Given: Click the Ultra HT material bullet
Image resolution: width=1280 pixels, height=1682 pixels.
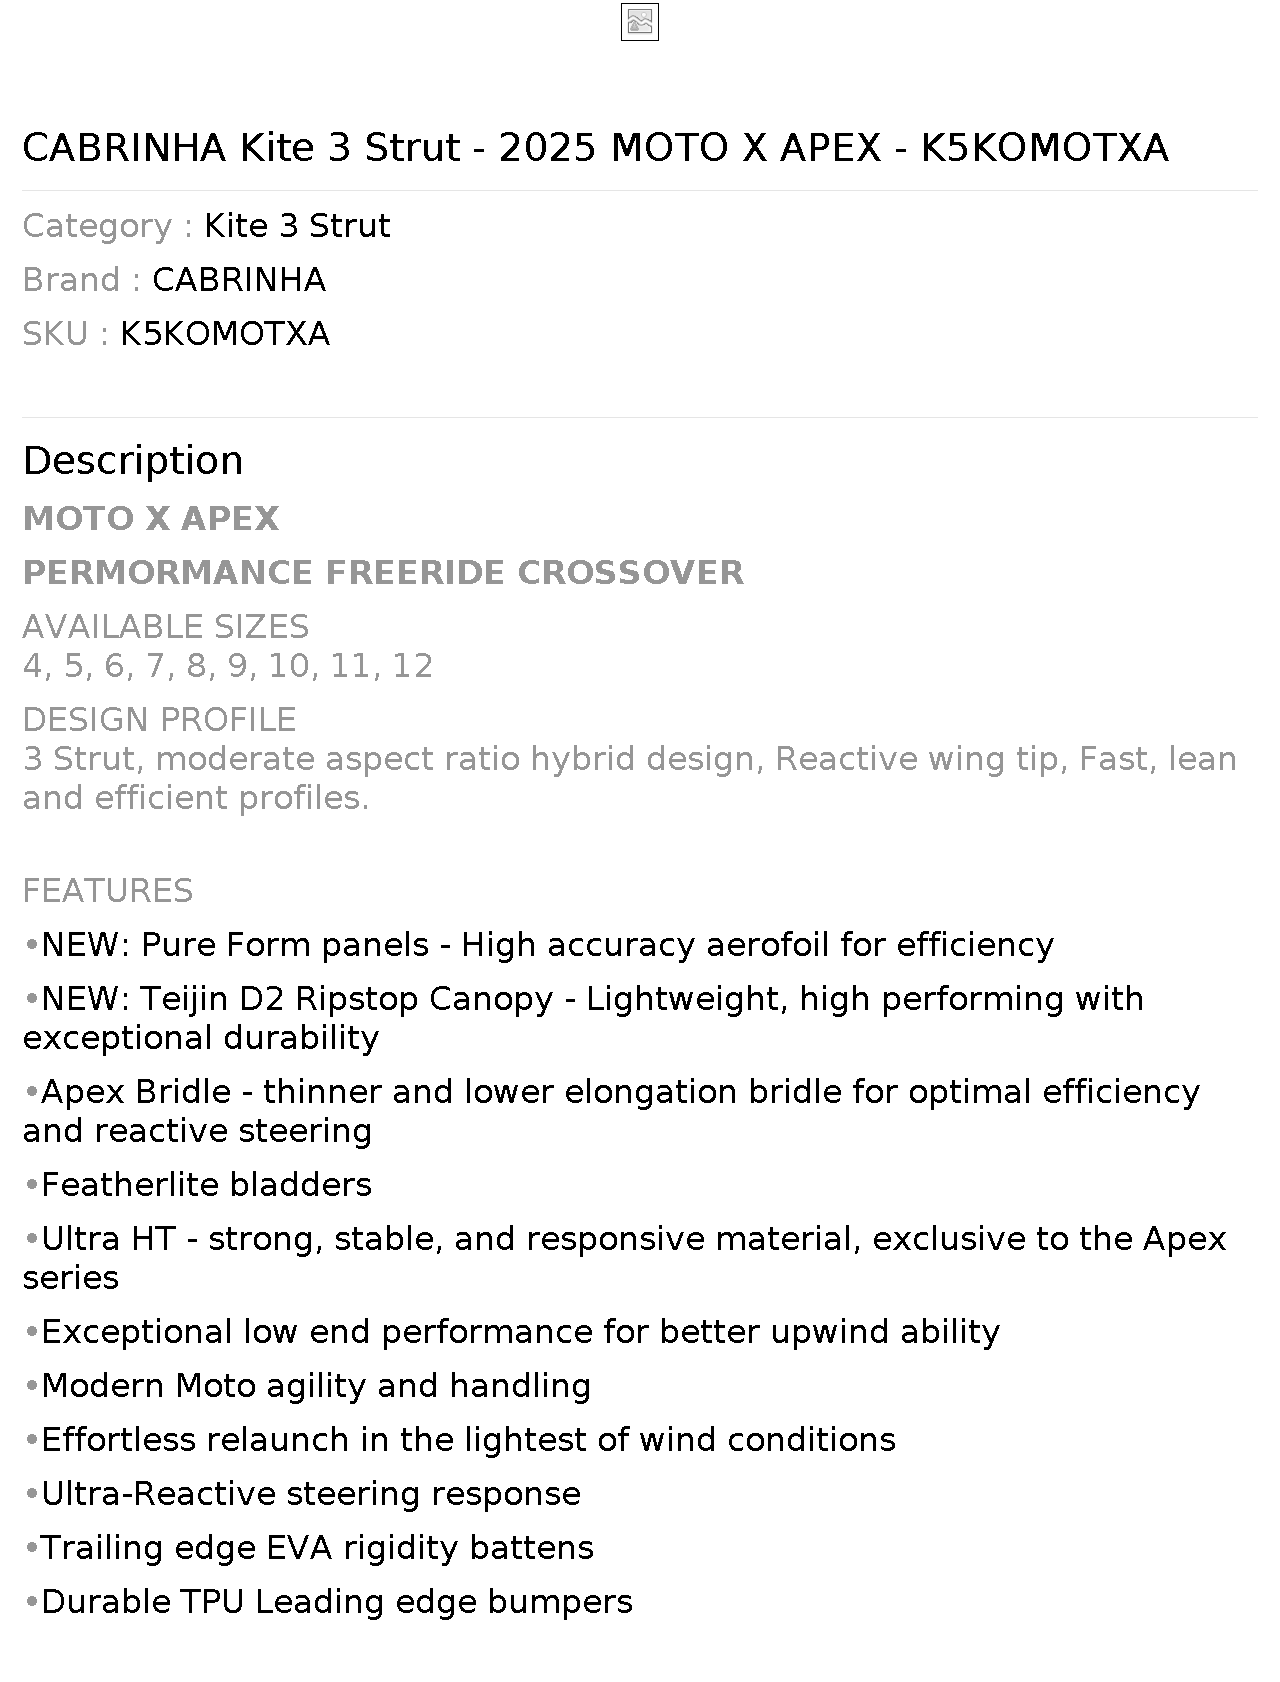Looking at the screenshot, I should [x=624, y=1258].
